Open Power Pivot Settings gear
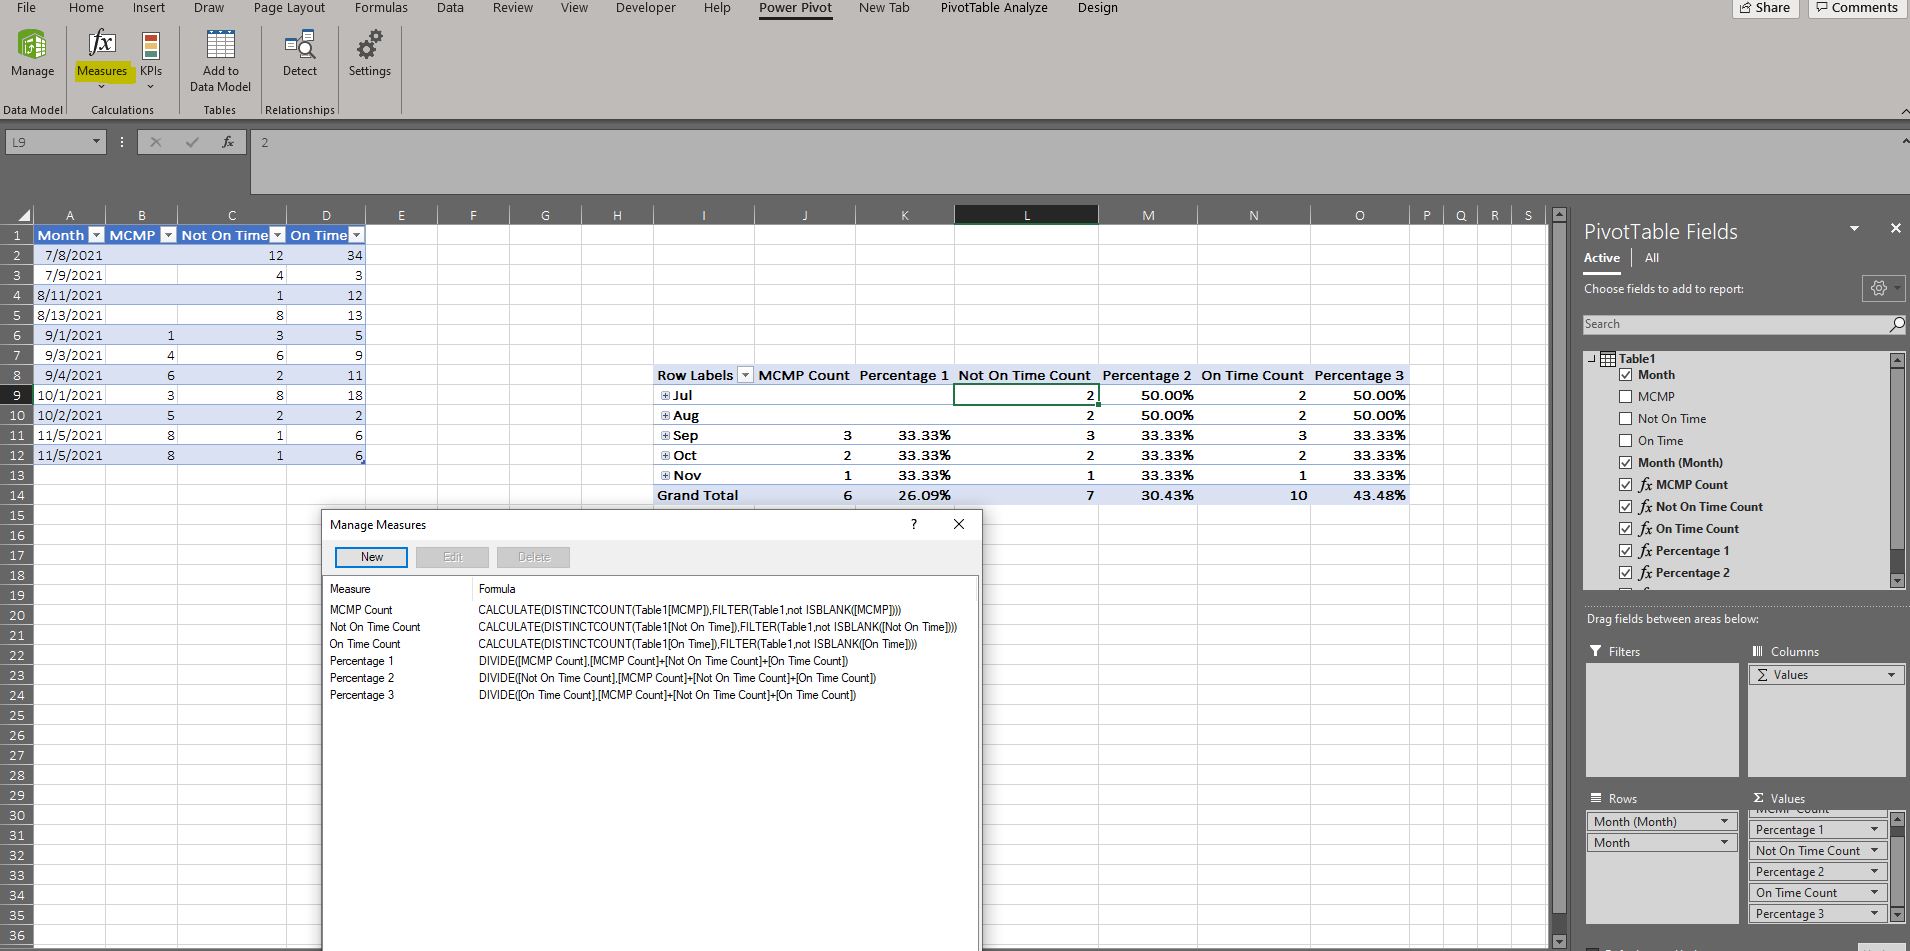The width and height of the screenshot is (1910, 951). click(x=369, y=45)
